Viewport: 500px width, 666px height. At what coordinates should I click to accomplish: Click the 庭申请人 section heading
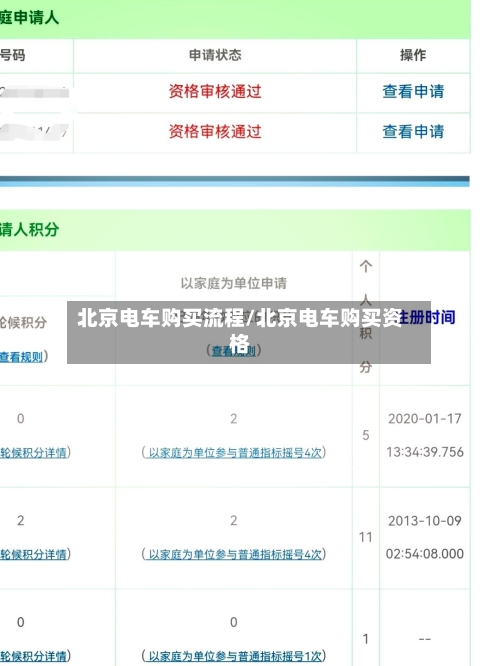[x=29, y=18]
